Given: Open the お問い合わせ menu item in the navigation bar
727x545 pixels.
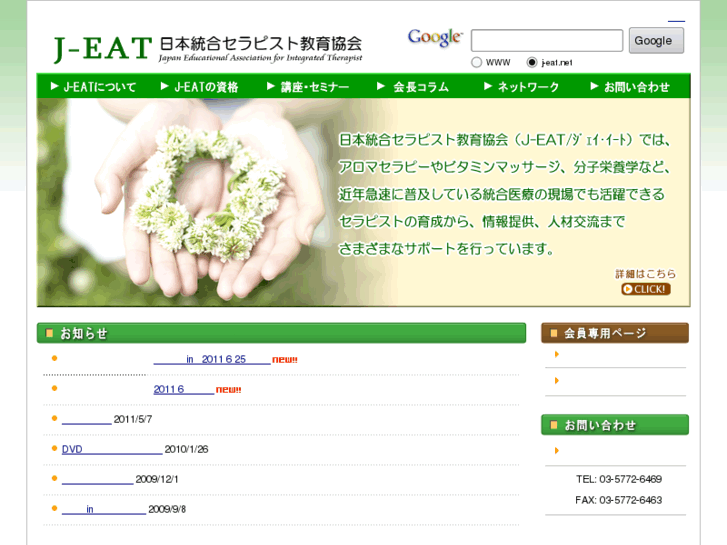Looking at the screenshot, I should (630, 87).
